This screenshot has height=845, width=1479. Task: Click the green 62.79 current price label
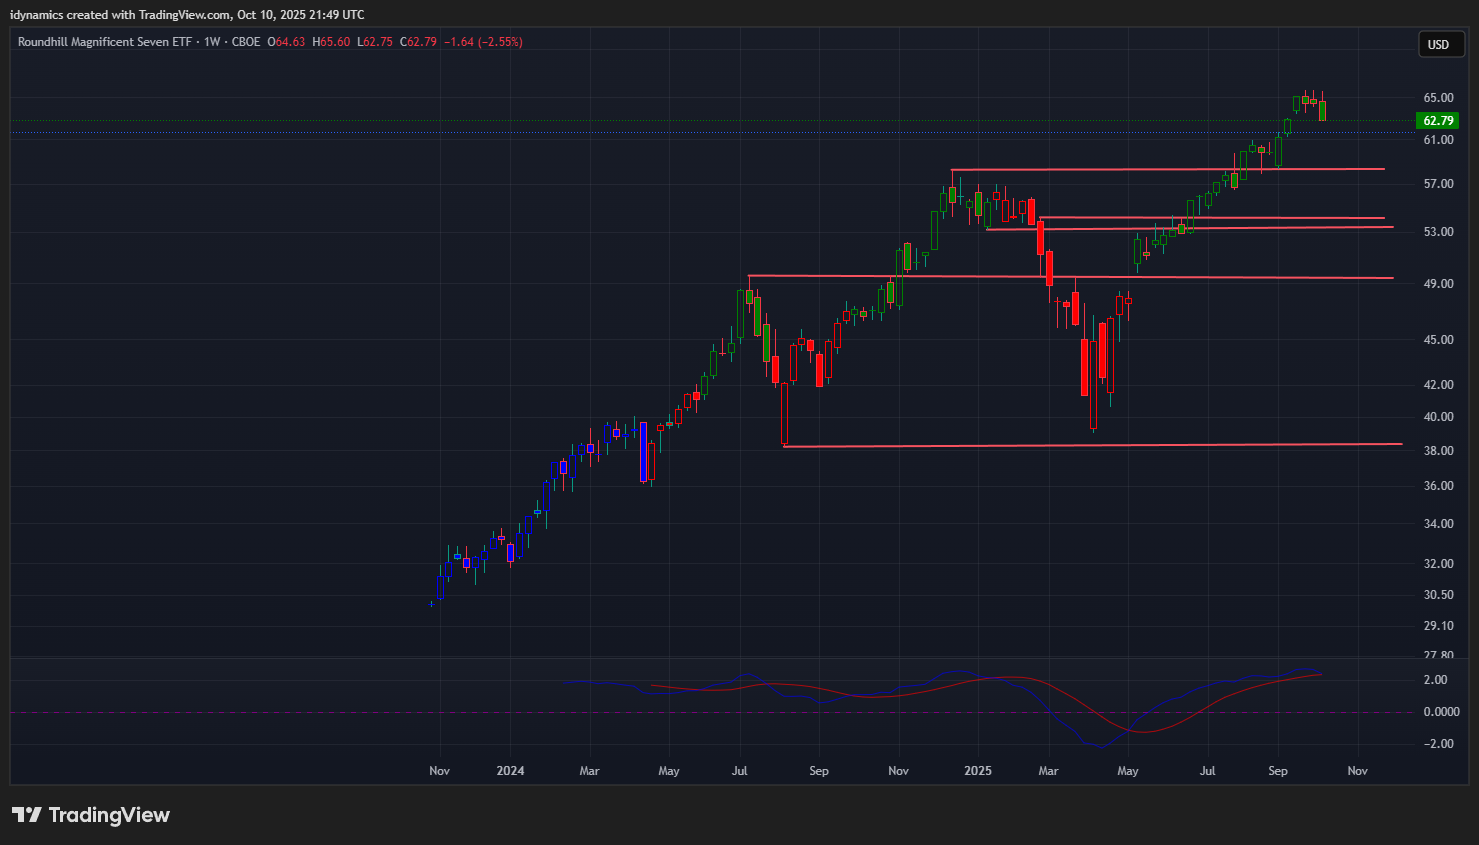tap(1438, 121)
